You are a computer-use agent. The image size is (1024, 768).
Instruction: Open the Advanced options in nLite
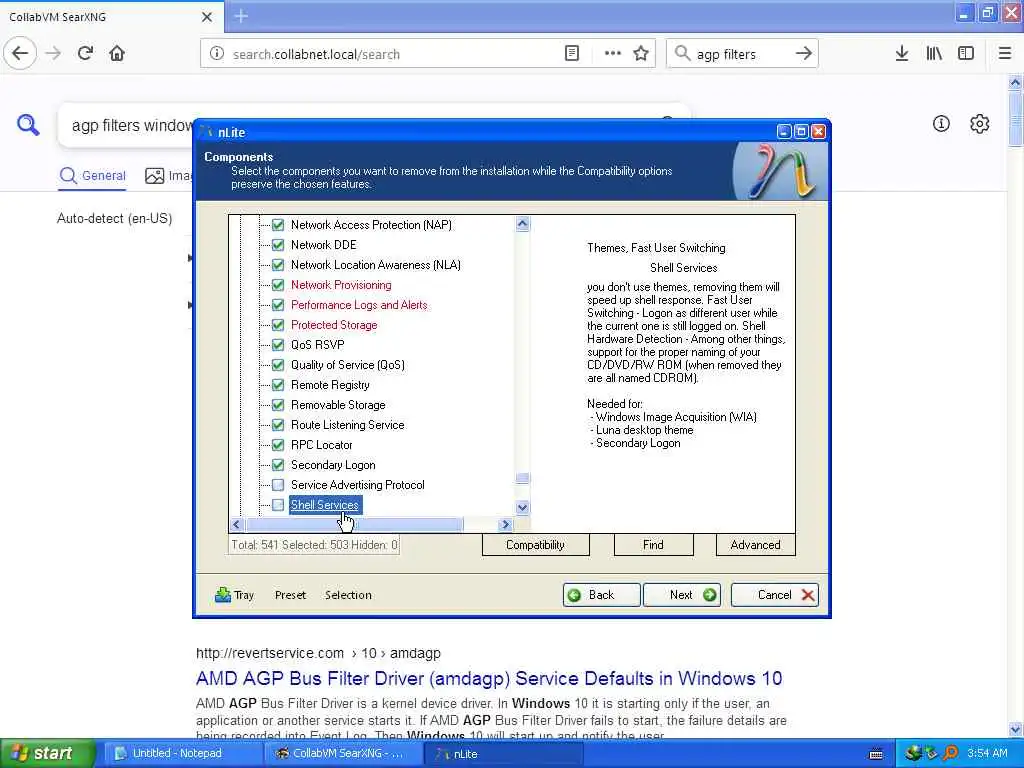[x=756, y=545]
